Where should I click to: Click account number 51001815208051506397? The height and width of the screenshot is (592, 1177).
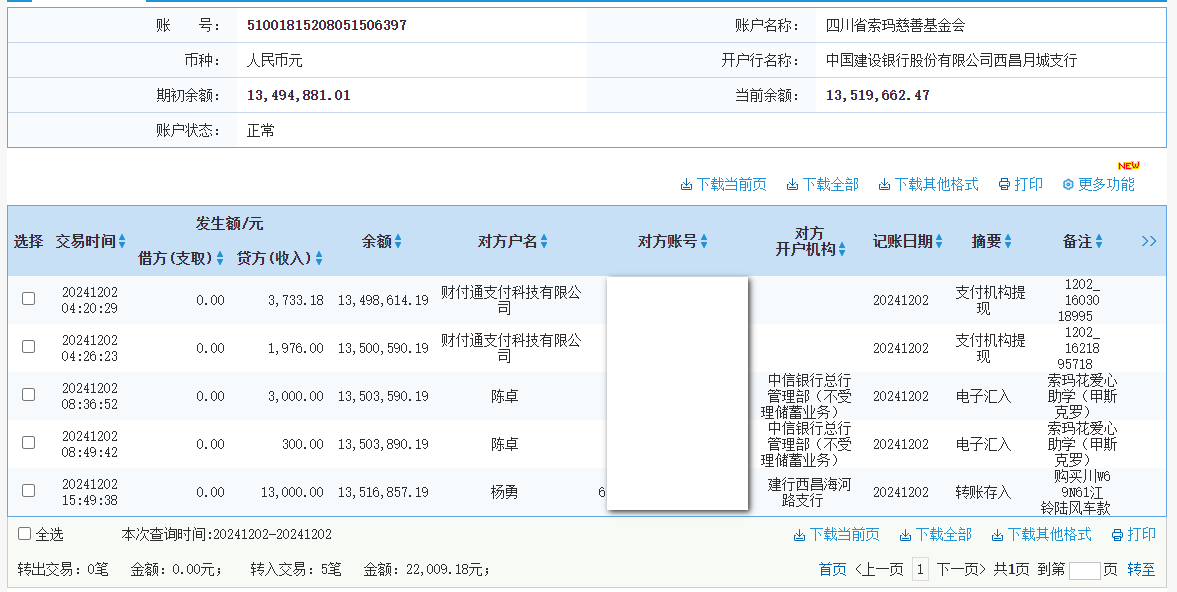coord(327,26)
